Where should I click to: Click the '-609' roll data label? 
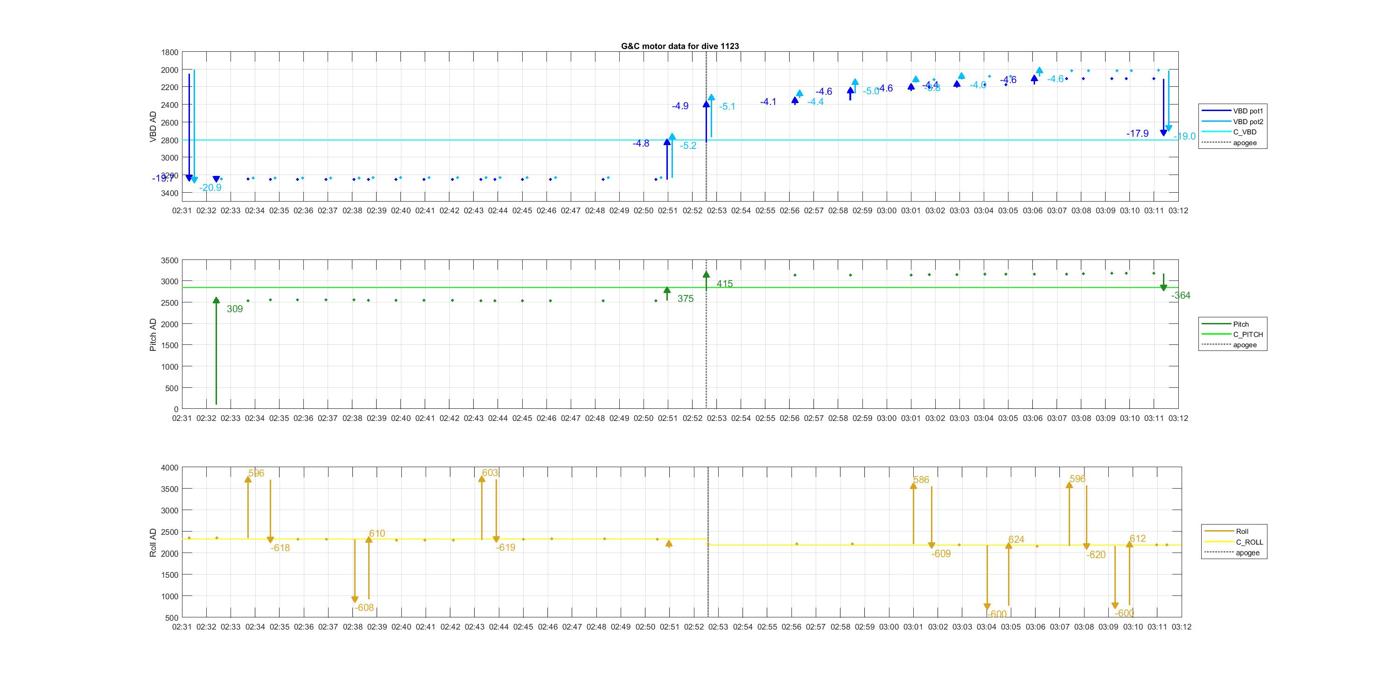pyautogui.click(x=941, y=554)
